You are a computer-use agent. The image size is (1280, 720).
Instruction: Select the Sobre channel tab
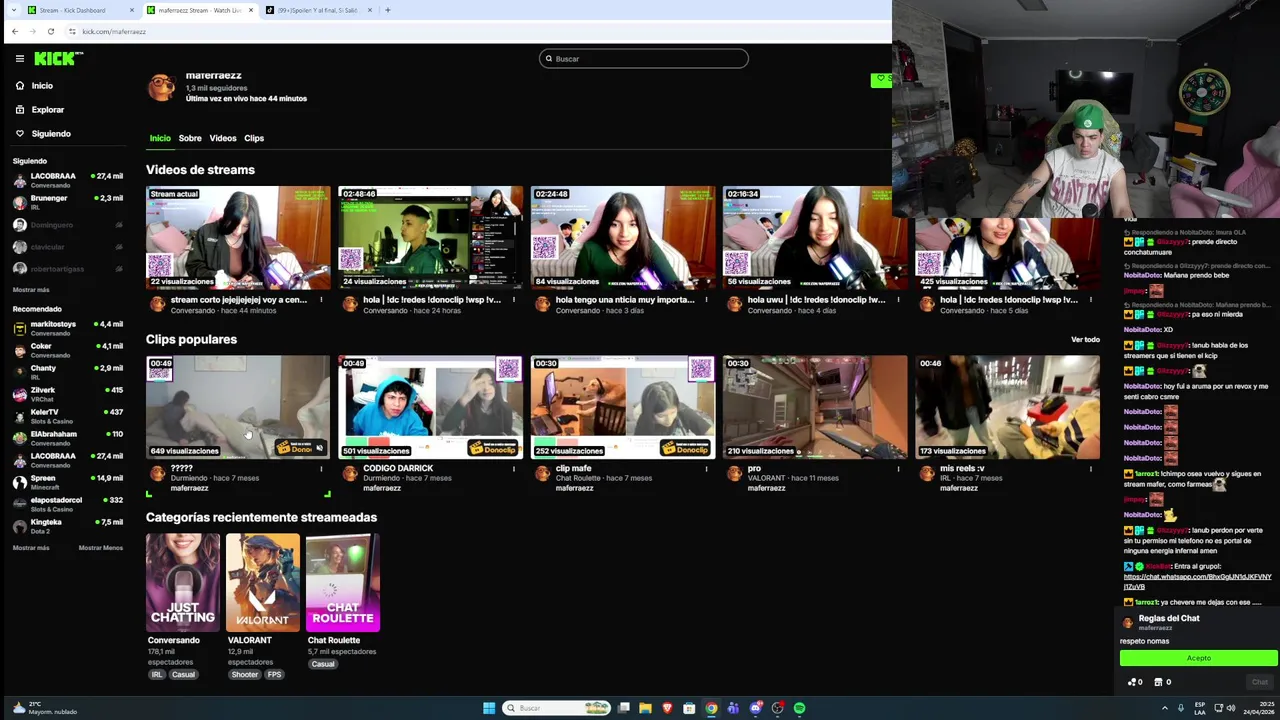pyautogui.click(x=190, y=138)
